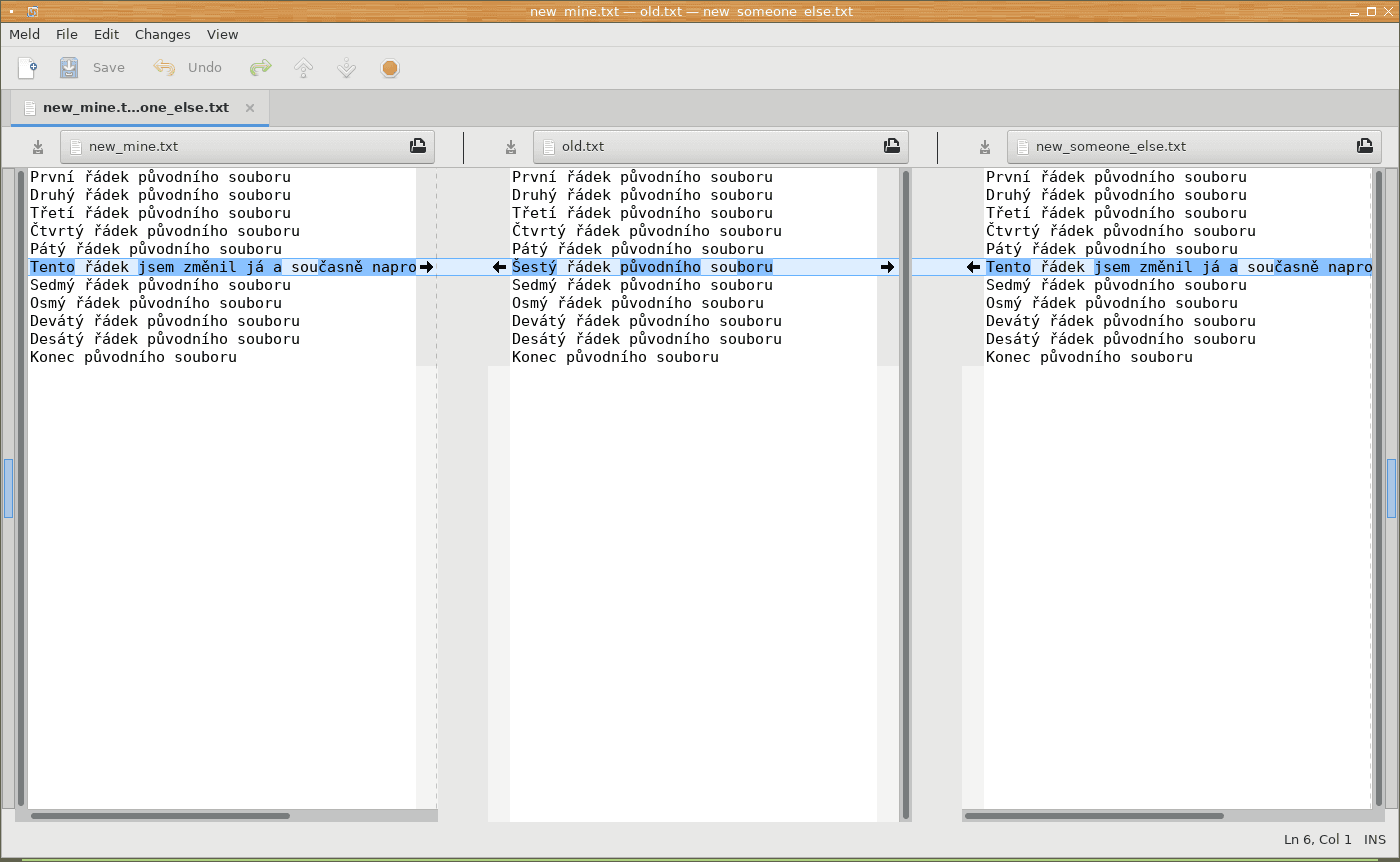Click the horizontal scrollbar under the new_mine.txt pane
This screenshot has width=1400, height=862.
[x=160, y=816]
